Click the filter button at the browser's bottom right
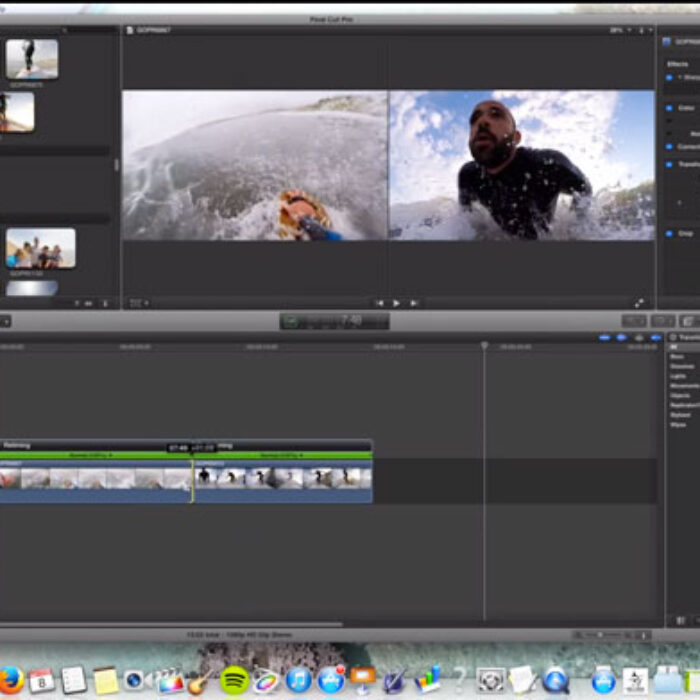This screenshot has height=700, width=700. (x=105, y=304)
